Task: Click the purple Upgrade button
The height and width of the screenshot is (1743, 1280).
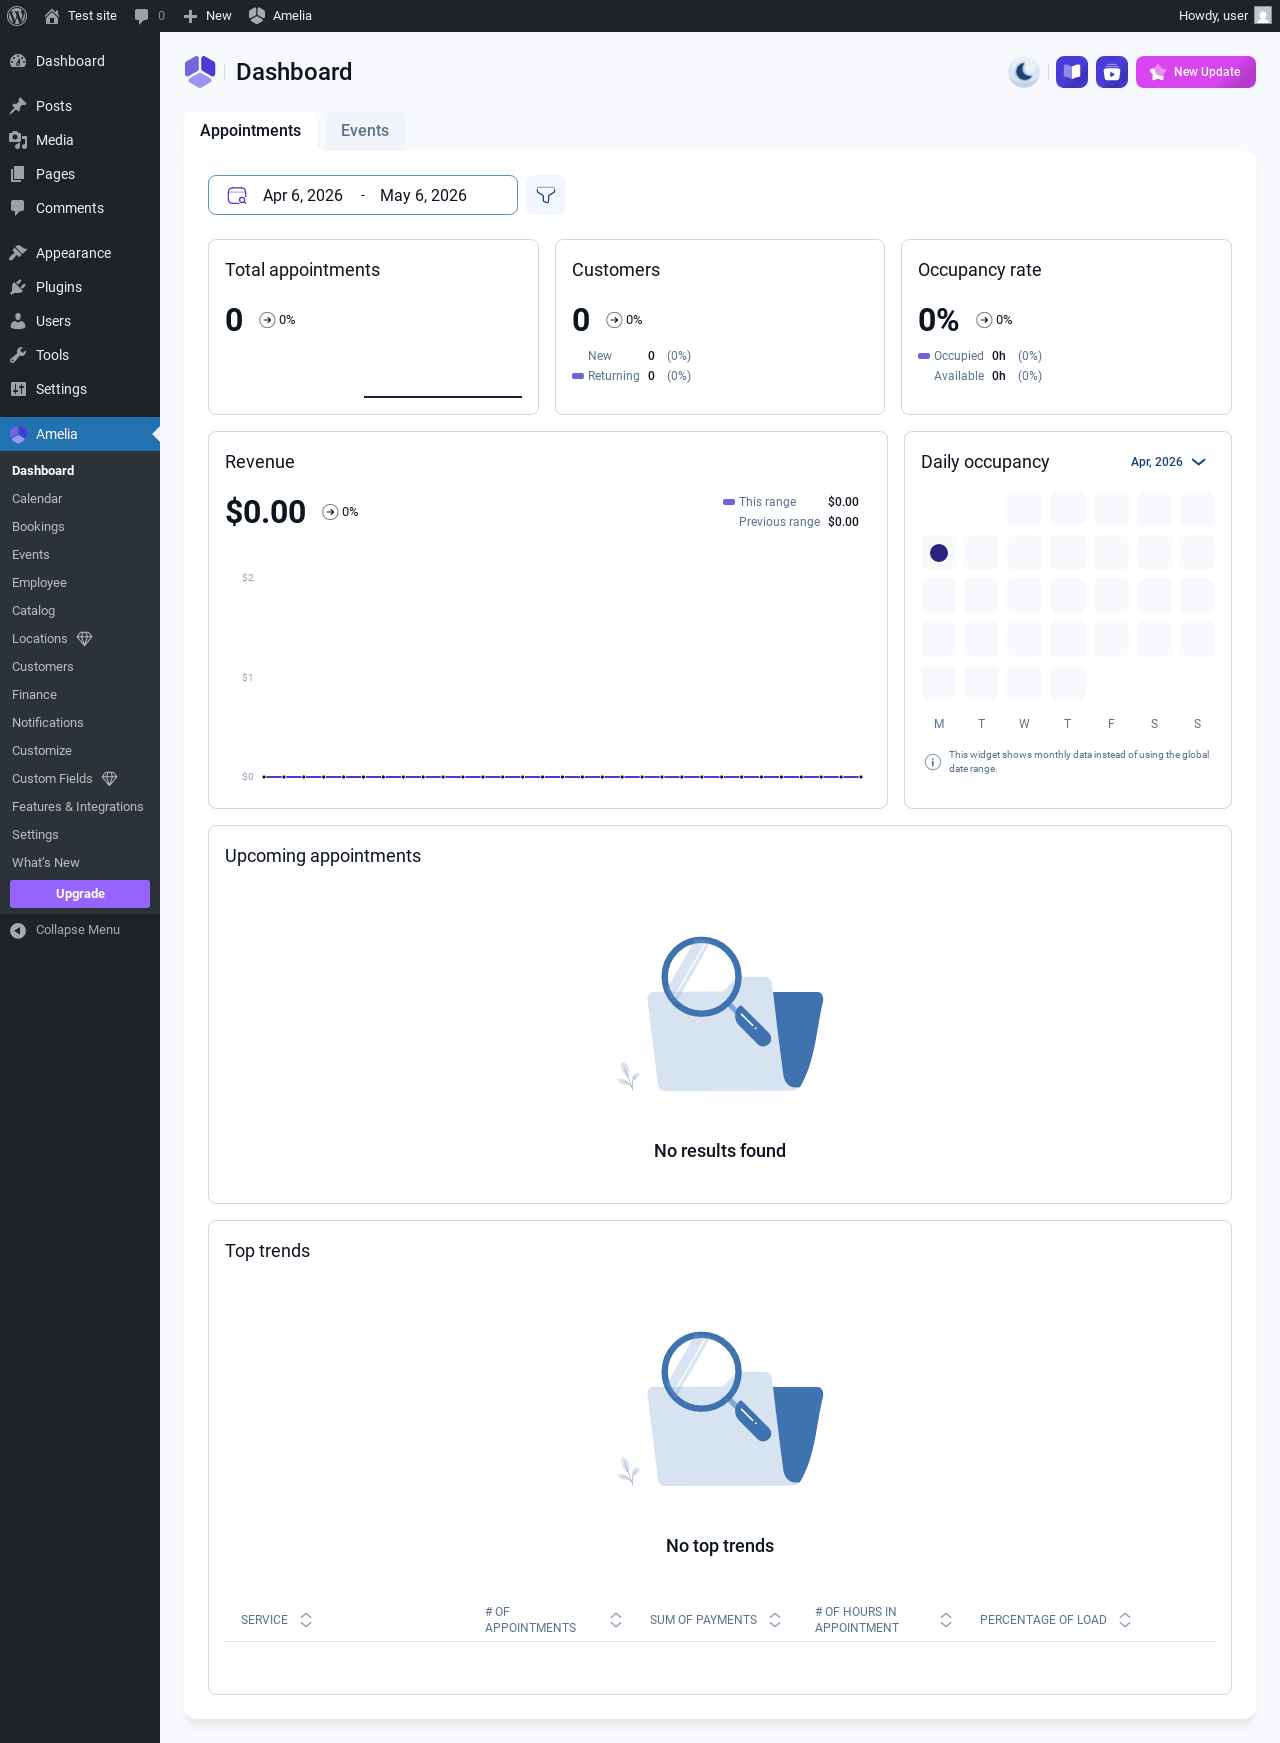Action: pyautogui.click(x=80, y=894)
